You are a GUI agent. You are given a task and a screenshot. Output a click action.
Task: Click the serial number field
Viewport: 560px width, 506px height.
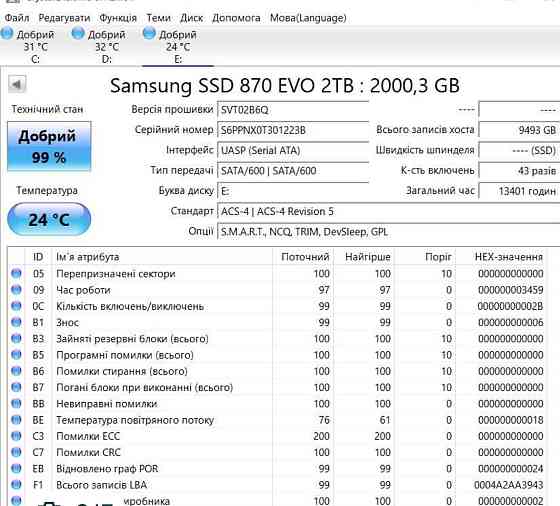(x=293, y=130)
